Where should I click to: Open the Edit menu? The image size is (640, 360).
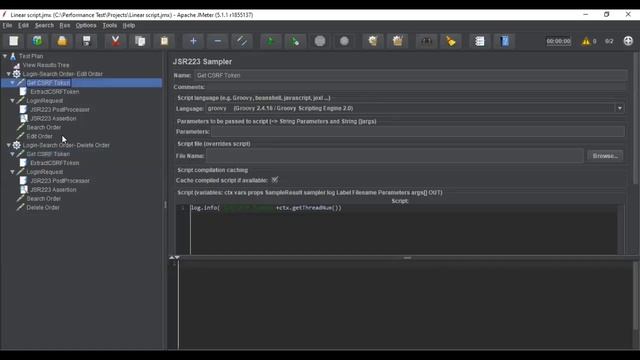click(x=23, y=25)
